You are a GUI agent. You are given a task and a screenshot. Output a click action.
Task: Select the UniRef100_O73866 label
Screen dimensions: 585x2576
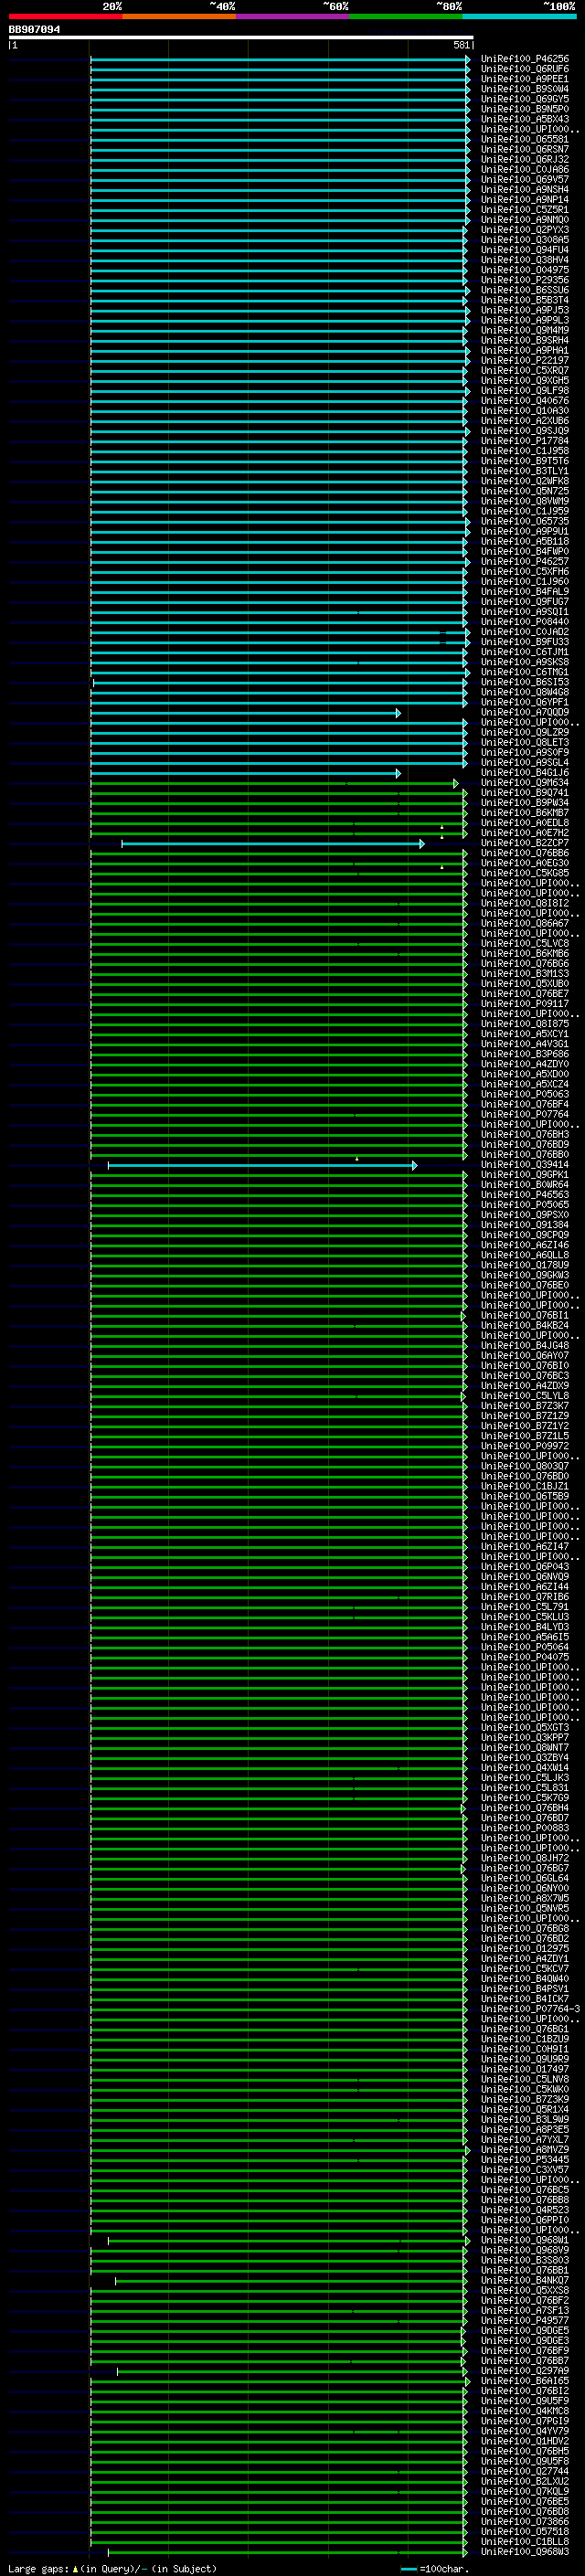525,2523
